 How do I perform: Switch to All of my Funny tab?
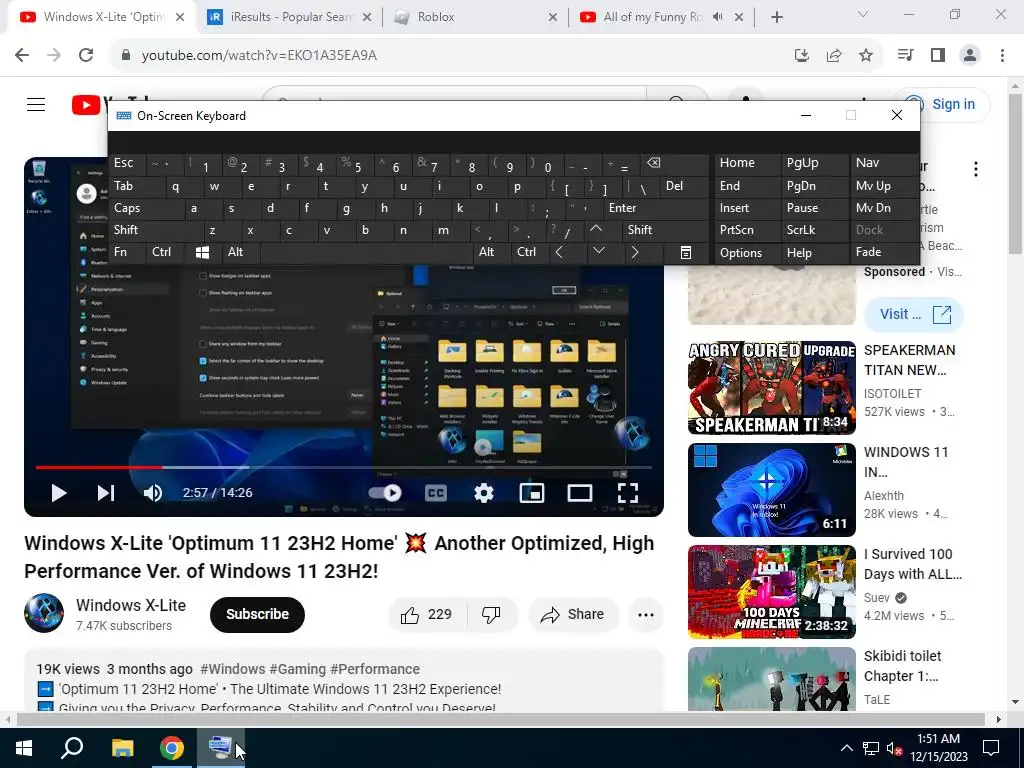pyautogui.click(x=651, y=17)
